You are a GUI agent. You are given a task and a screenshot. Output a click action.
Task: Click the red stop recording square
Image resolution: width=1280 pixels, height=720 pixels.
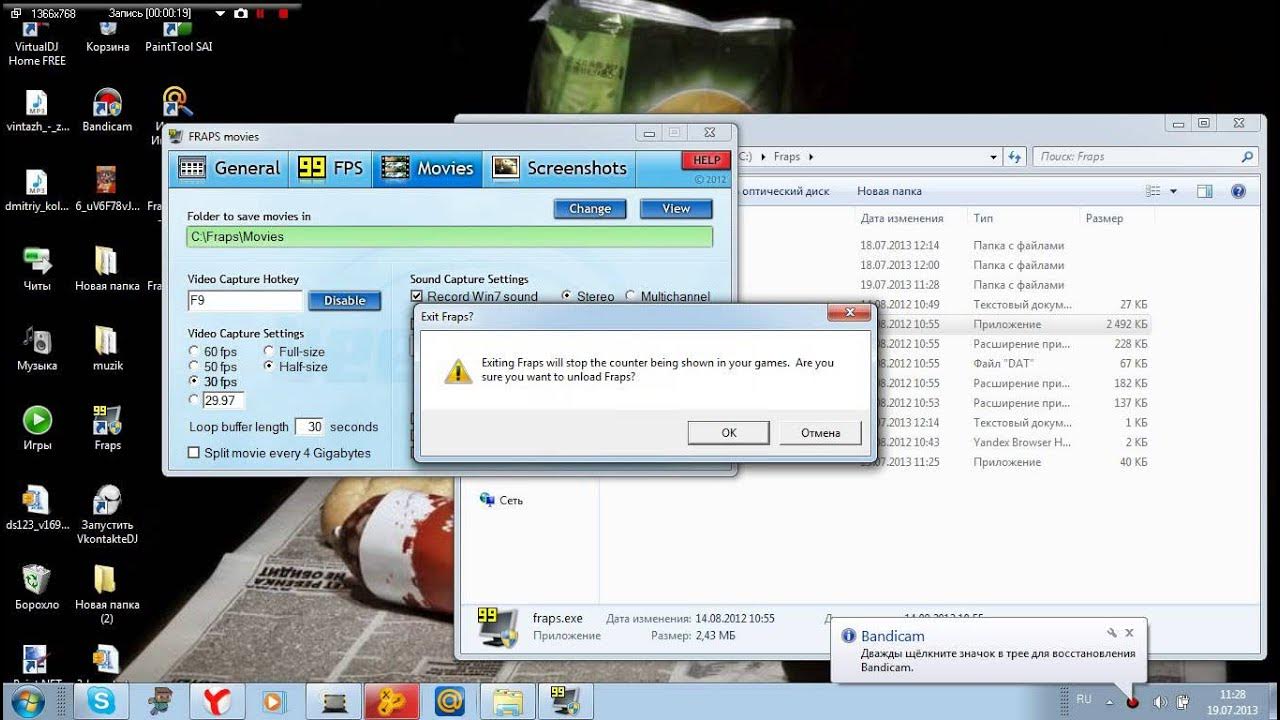pyautogui.click(x=283, y=14)
